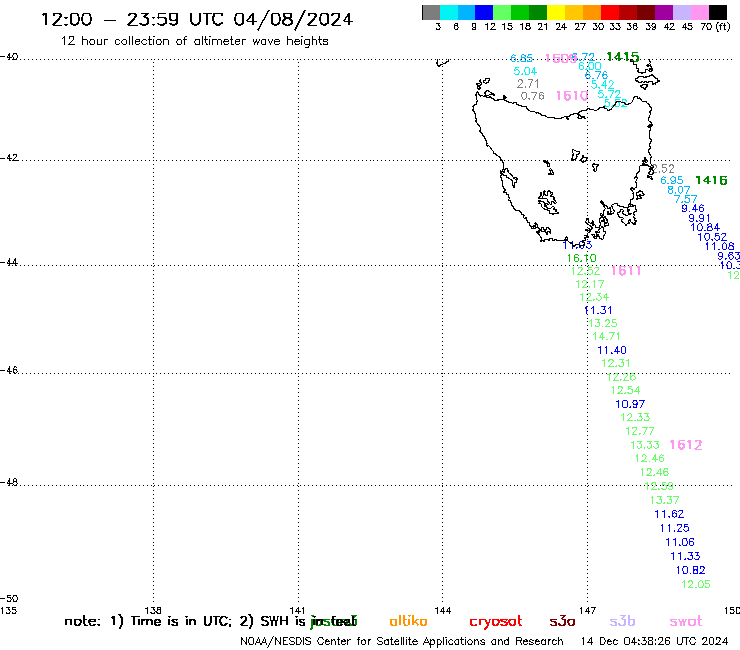Image resolution: width=740 pixels, height=650 pixels.
Task: Click the longitude axis label 141
Action: point(298,610)
